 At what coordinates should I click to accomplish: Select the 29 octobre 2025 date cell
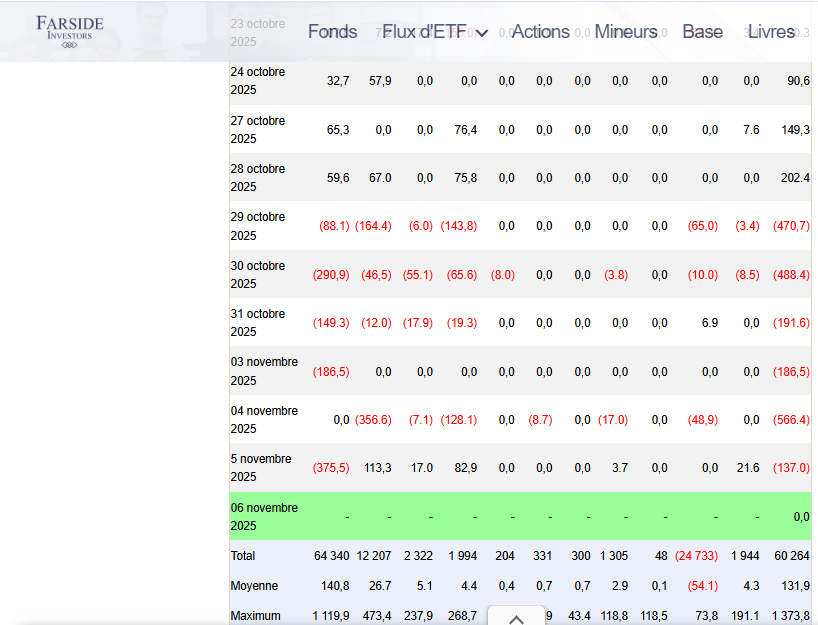pyautogui.click(x=258, y=226)
